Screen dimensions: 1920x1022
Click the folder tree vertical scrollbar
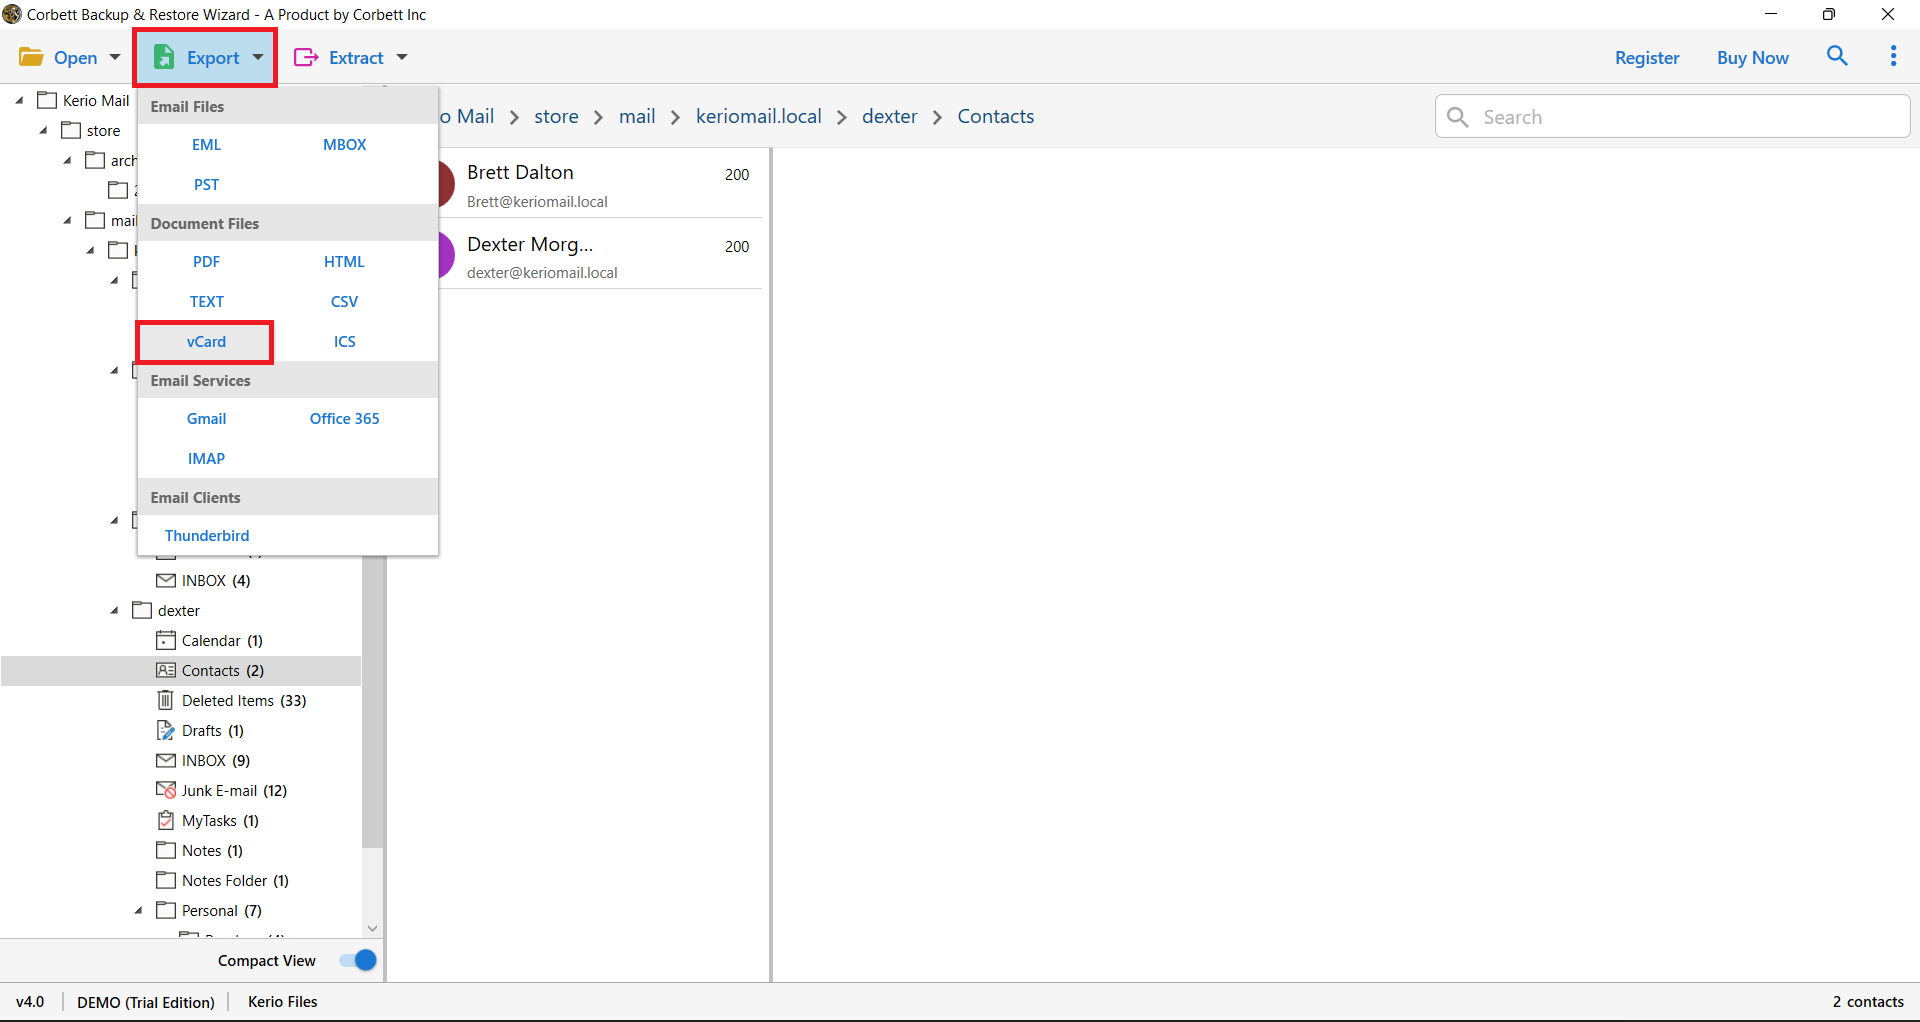pyautogui.click(x=372, y=700)
